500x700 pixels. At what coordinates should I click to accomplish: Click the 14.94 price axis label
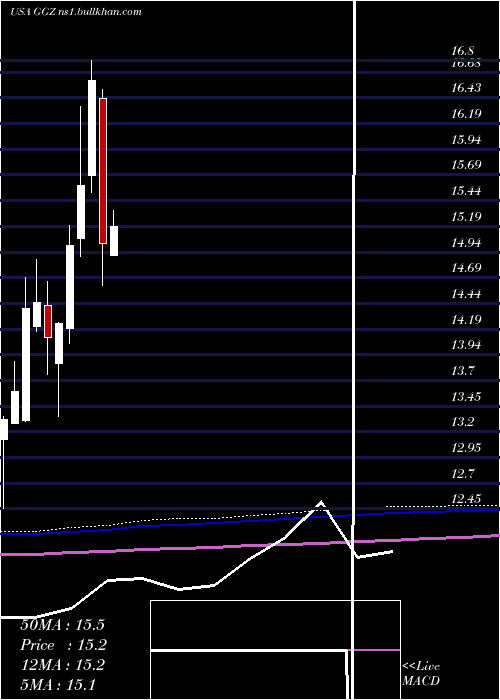click(466, 243)
